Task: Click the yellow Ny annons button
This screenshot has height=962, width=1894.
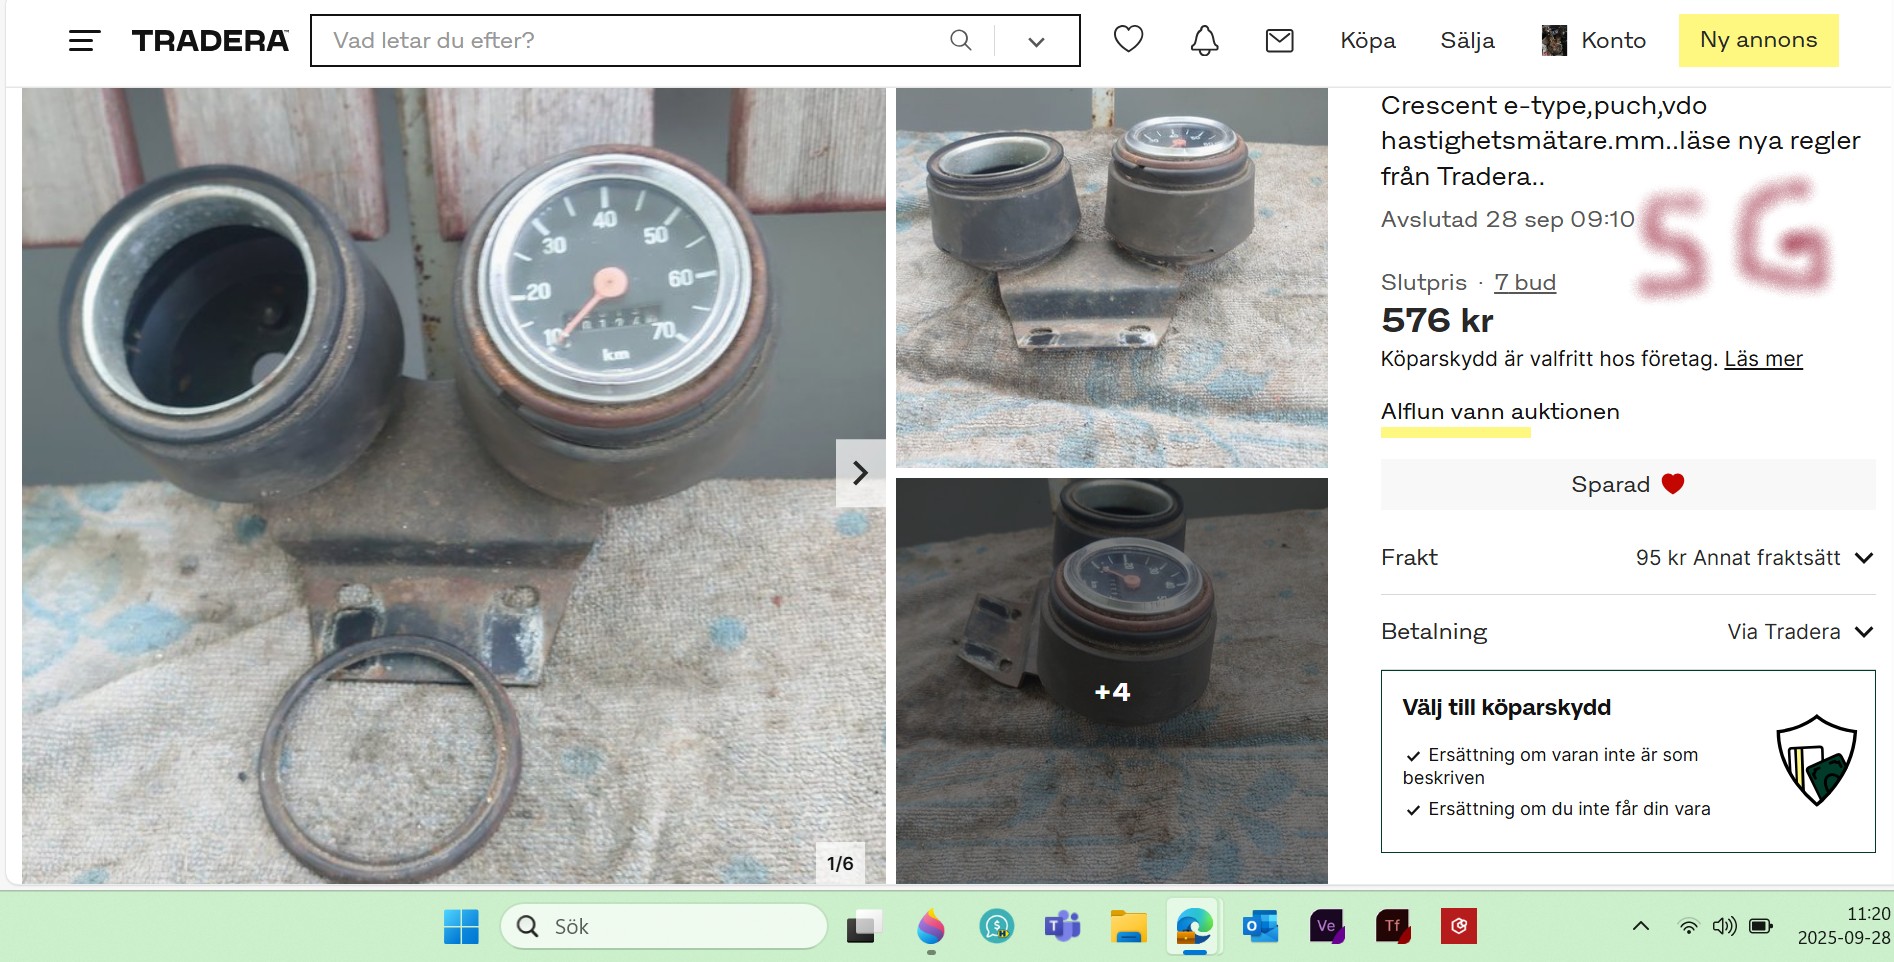Action: coord(1758,40)
